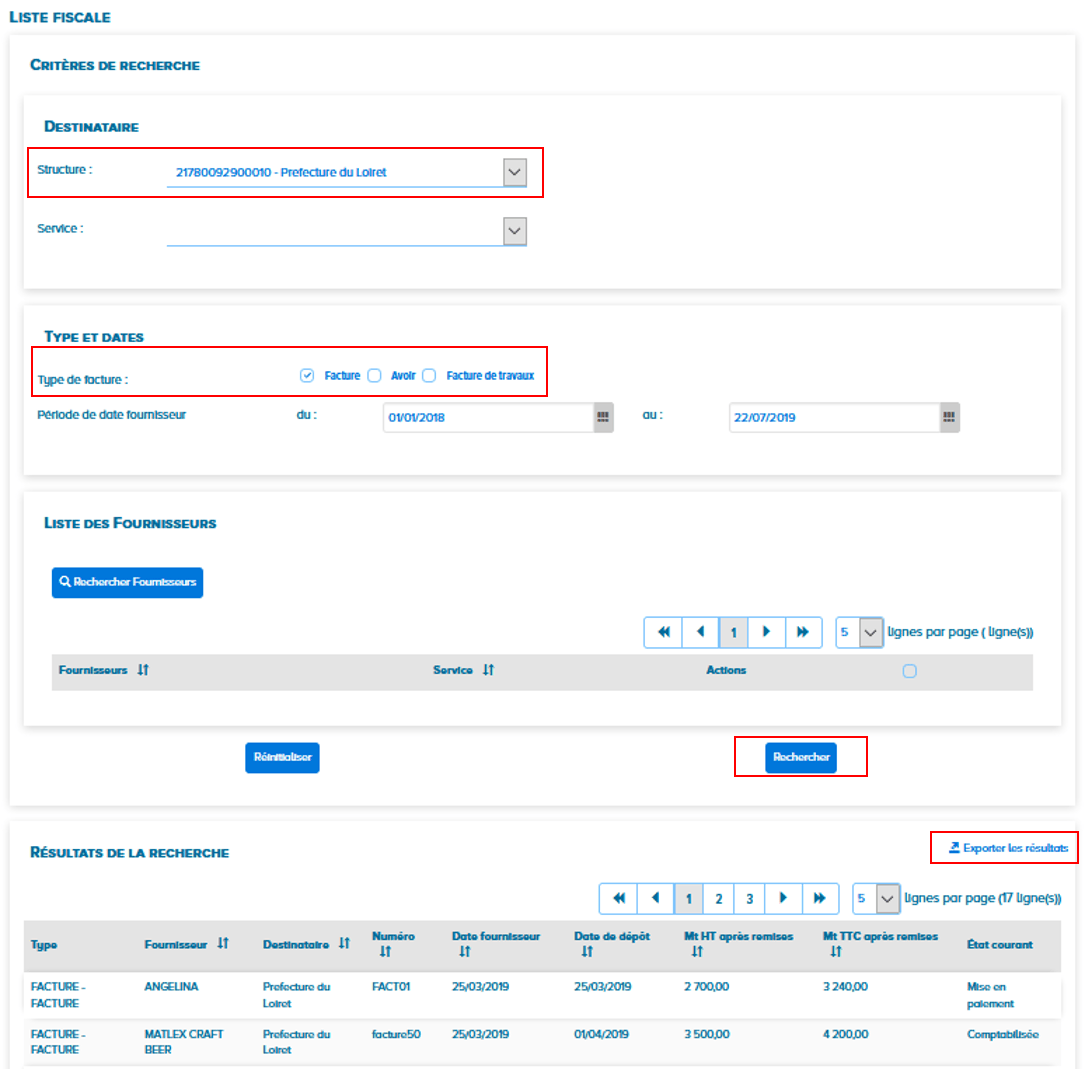Uncheck the Facture invoice type checkbox
The width and height of the screenshot is (1092, 1069).
307,376
